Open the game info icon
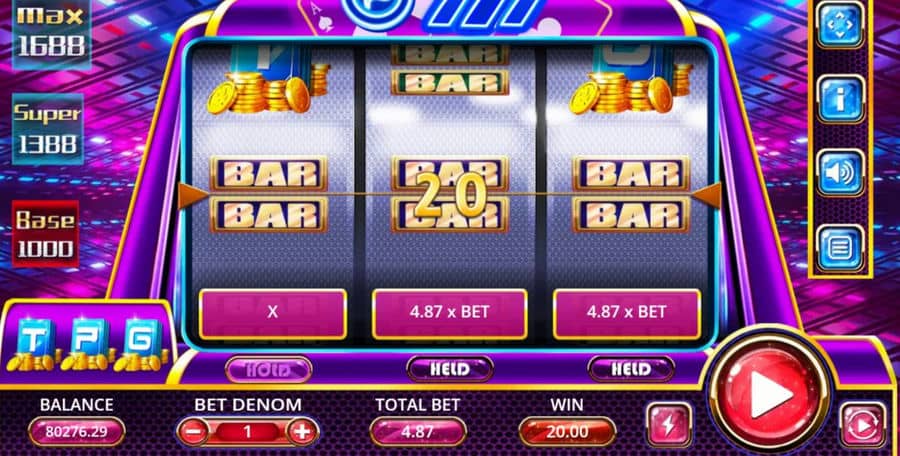 pos(840,99)
